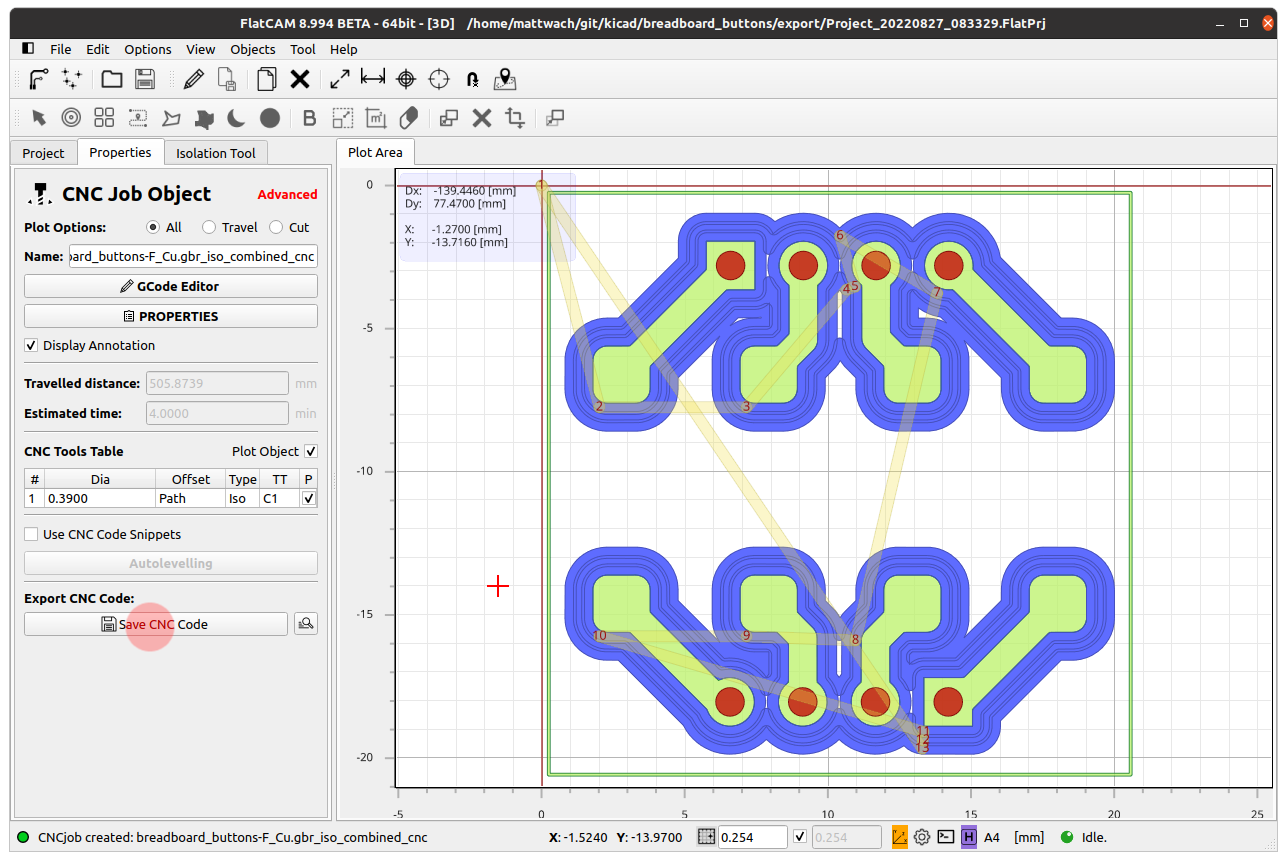Select the eraser tool icon
1287x861 pixels.
click(x=408, y=118)
